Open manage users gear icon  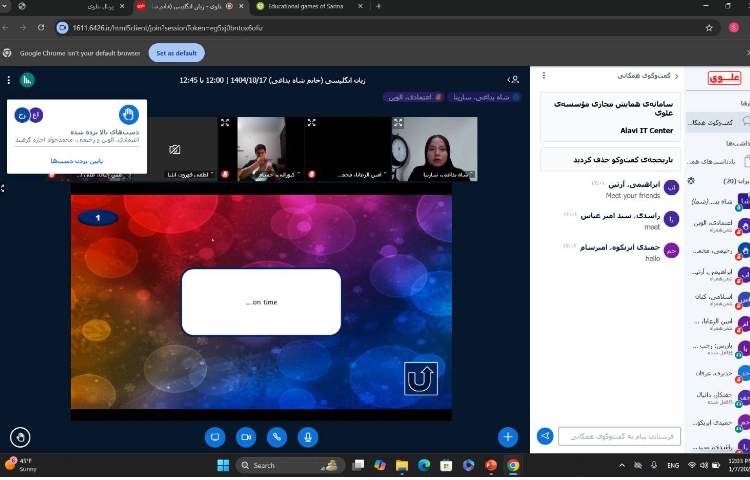point(690,180)
